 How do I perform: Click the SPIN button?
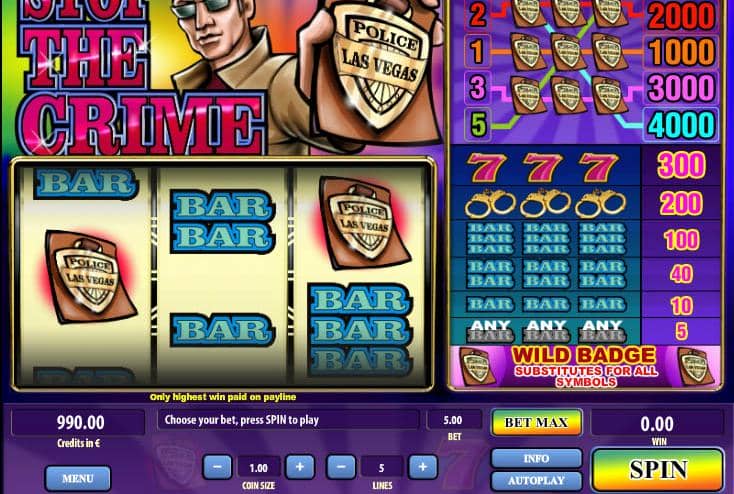[658, 470]
